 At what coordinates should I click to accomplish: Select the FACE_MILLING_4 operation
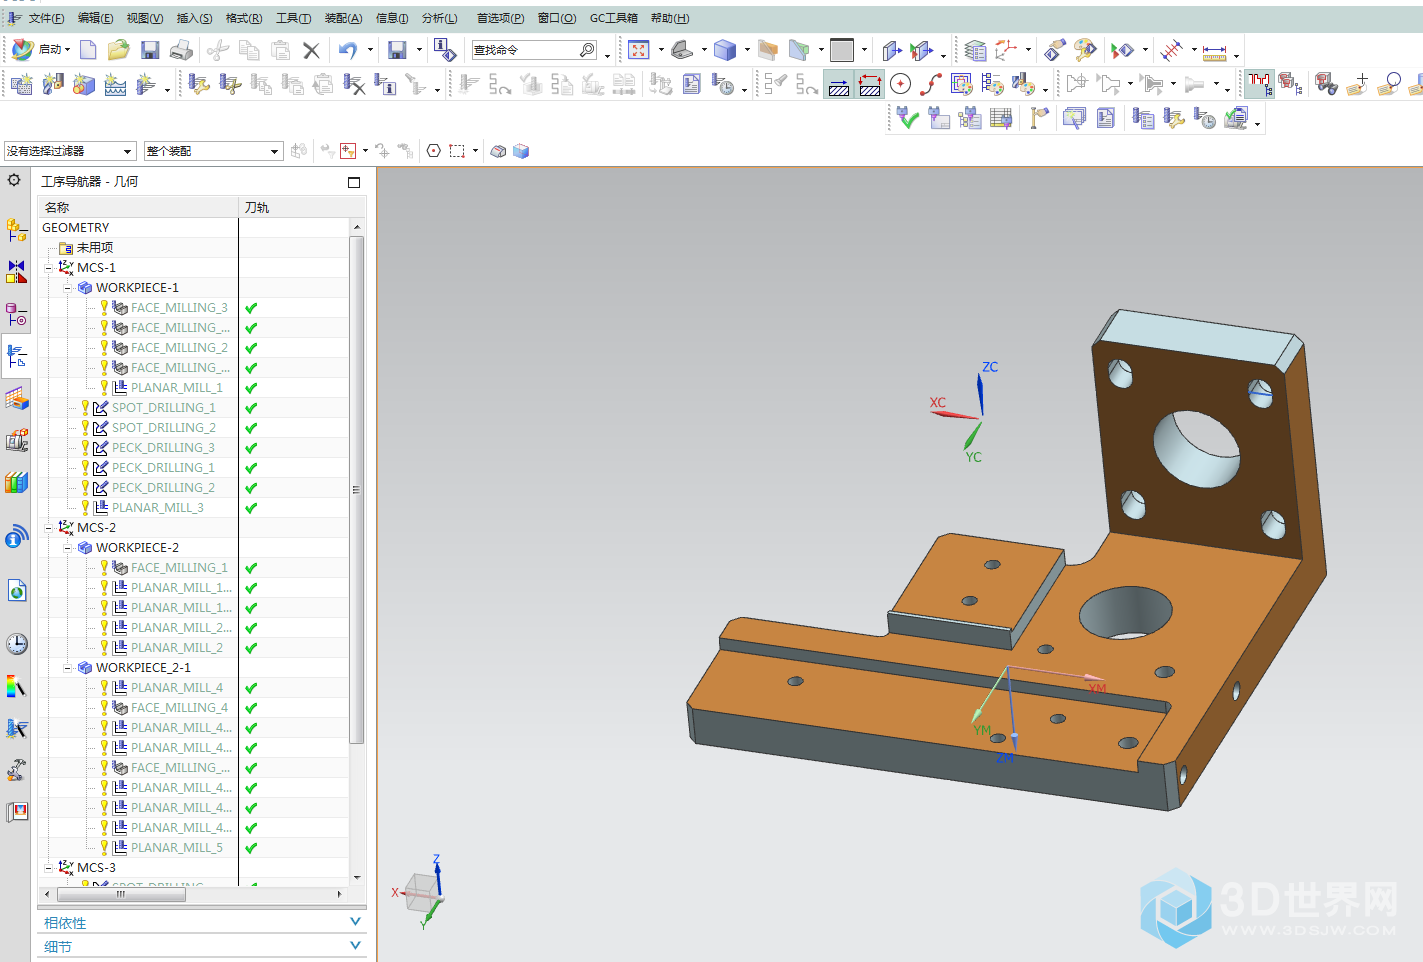179,708
